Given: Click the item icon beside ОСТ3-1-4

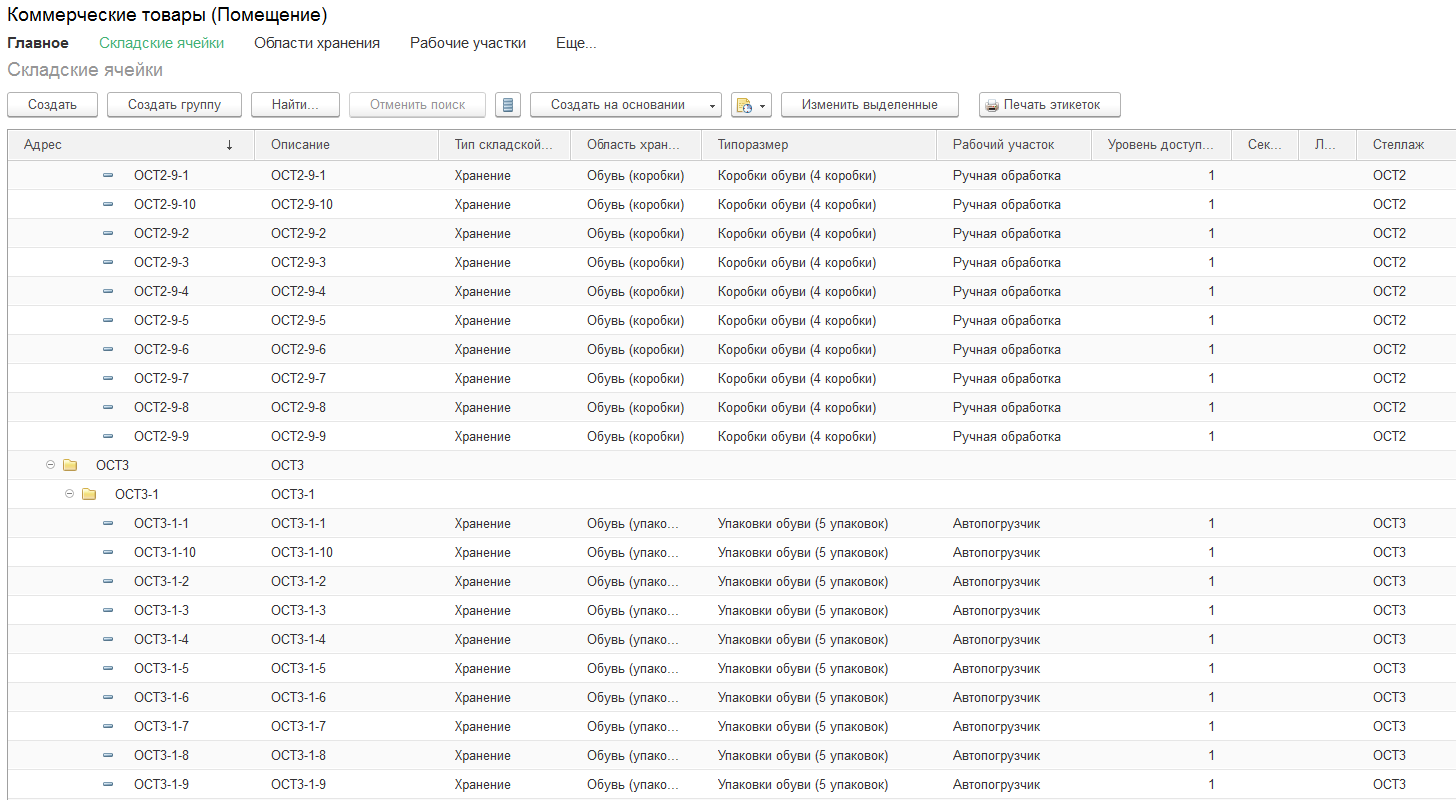Looking at the screenshot, I should 108,640.
